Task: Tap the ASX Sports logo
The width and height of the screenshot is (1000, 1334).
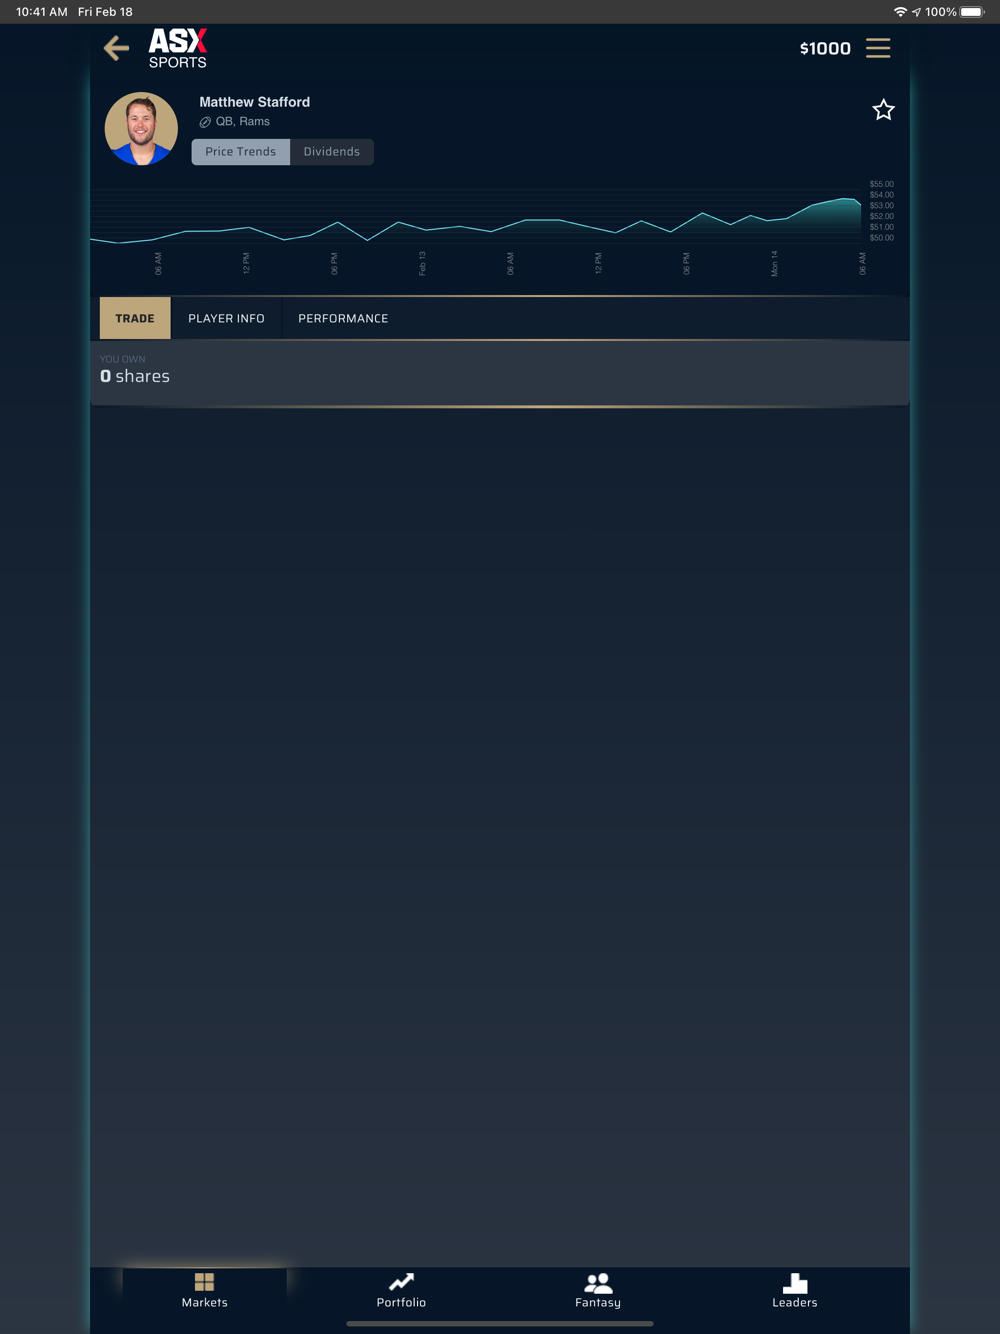Action: (178, 48)
